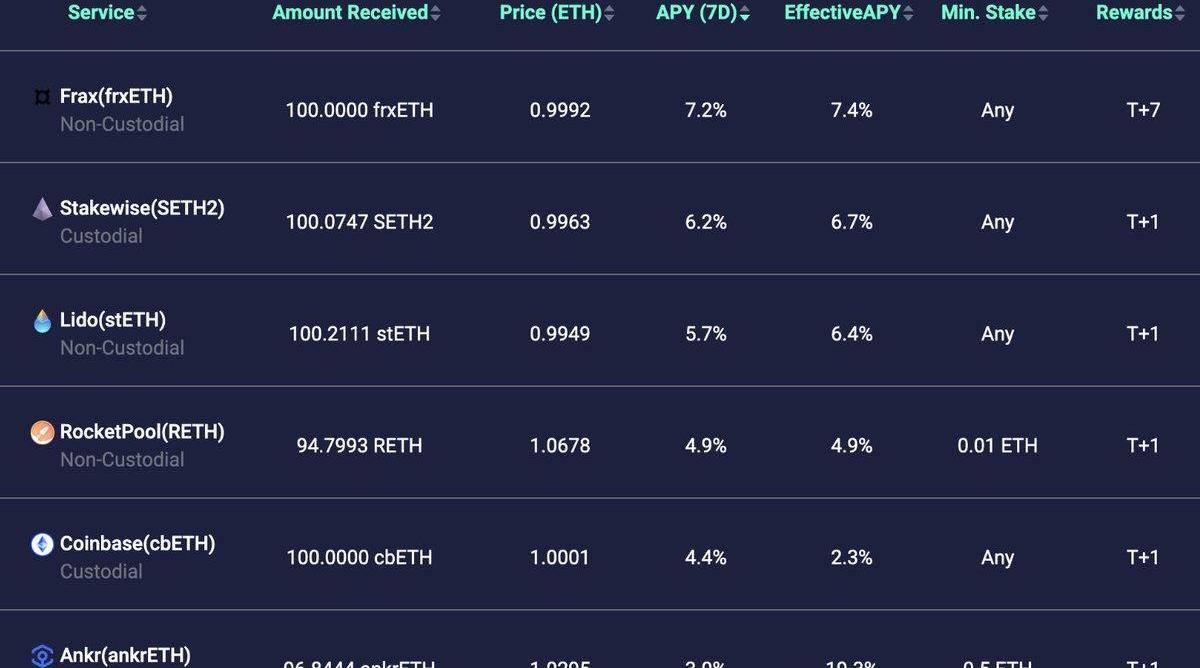Open Coinbase(cbETH) service link
This screenshot has width=1200, height=668.
(x=138, y=544)
